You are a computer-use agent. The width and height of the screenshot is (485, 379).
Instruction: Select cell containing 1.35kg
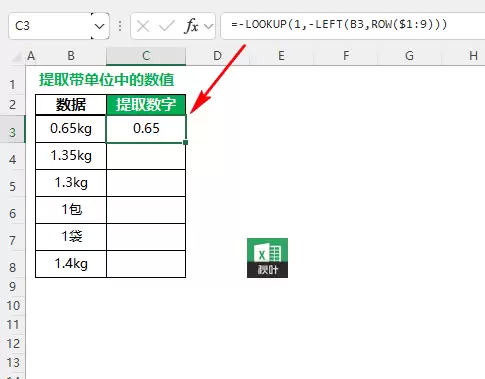point(71,156)
